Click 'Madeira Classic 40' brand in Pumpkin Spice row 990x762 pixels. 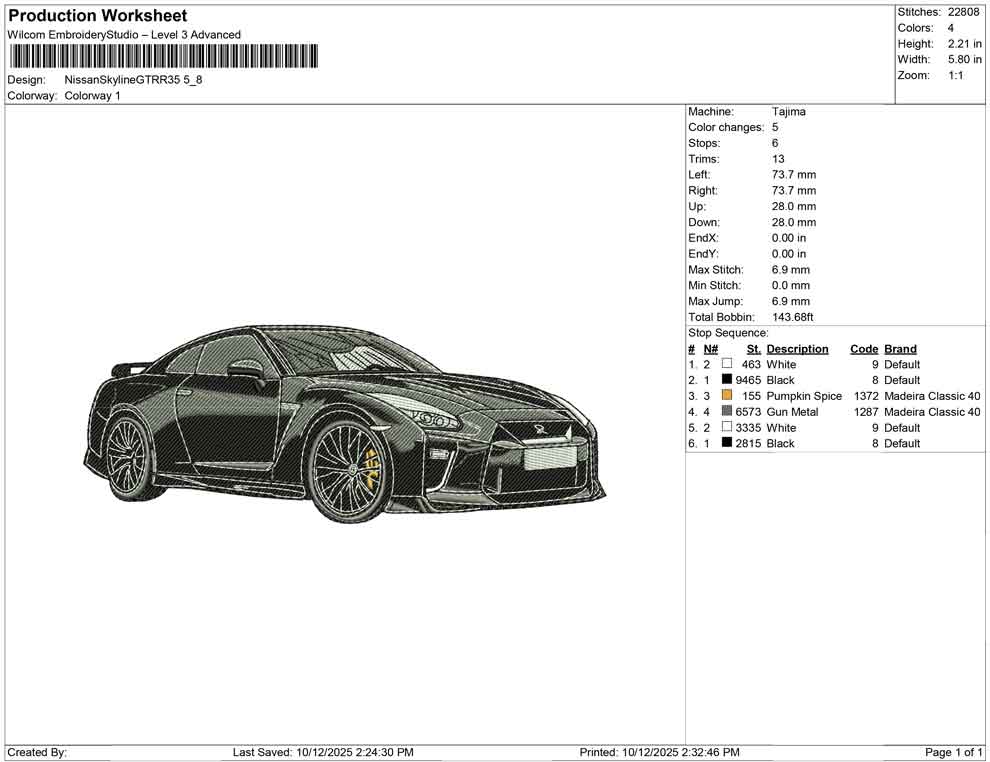pyautogui.click(x=932, y=396)
